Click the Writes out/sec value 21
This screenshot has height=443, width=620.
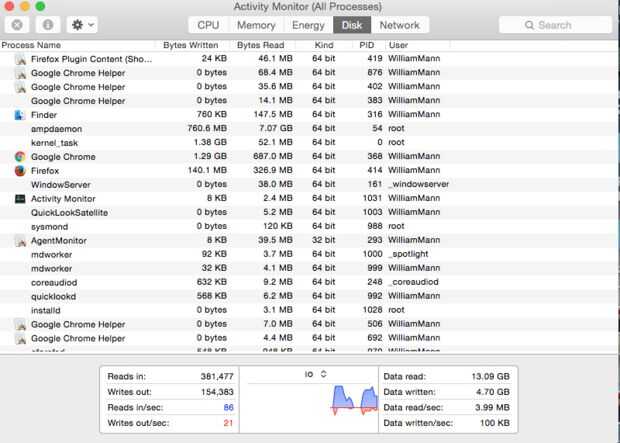[x=229, y=423]
